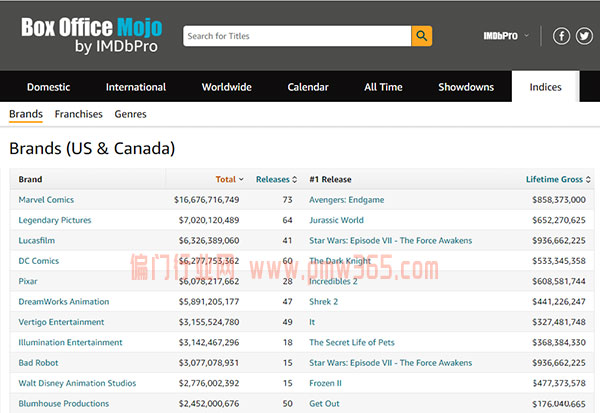Open the Blumhouse Productions brand link
The height and width of the screenshot is (413, 600).
64,403
